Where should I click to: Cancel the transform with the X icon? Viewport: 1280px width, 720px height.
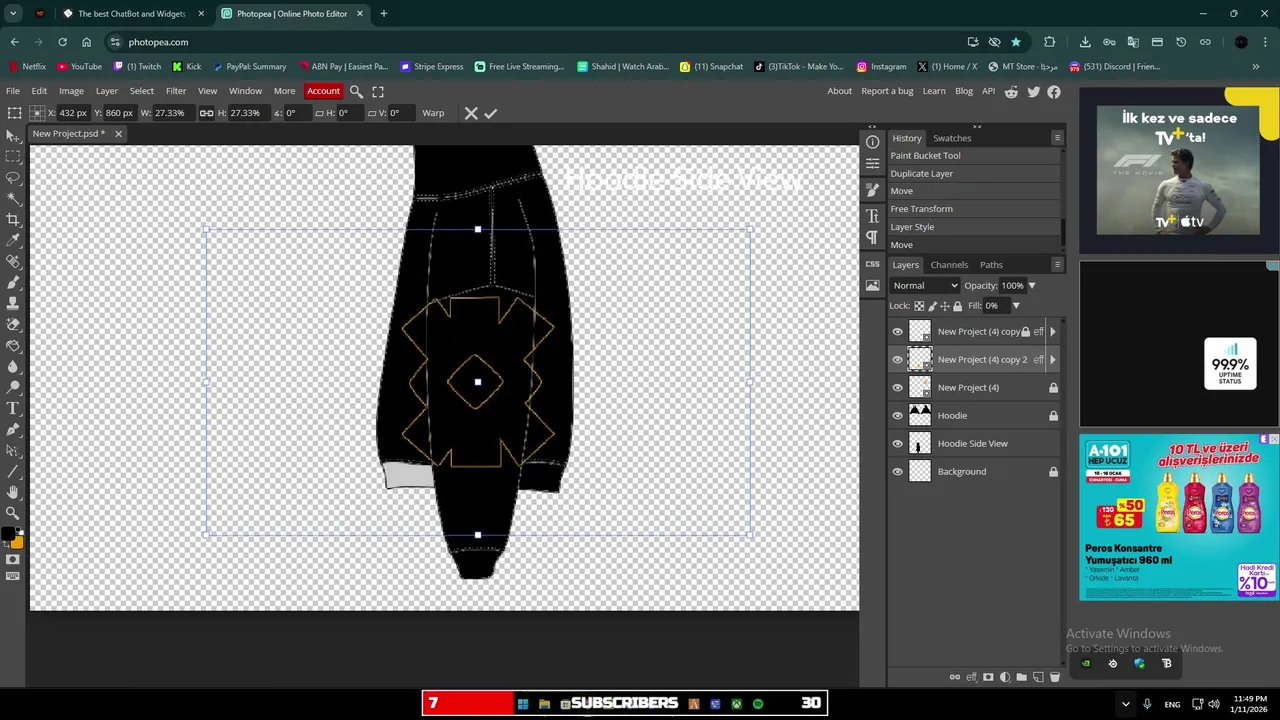pyautogui.click(x=471, y=113)
